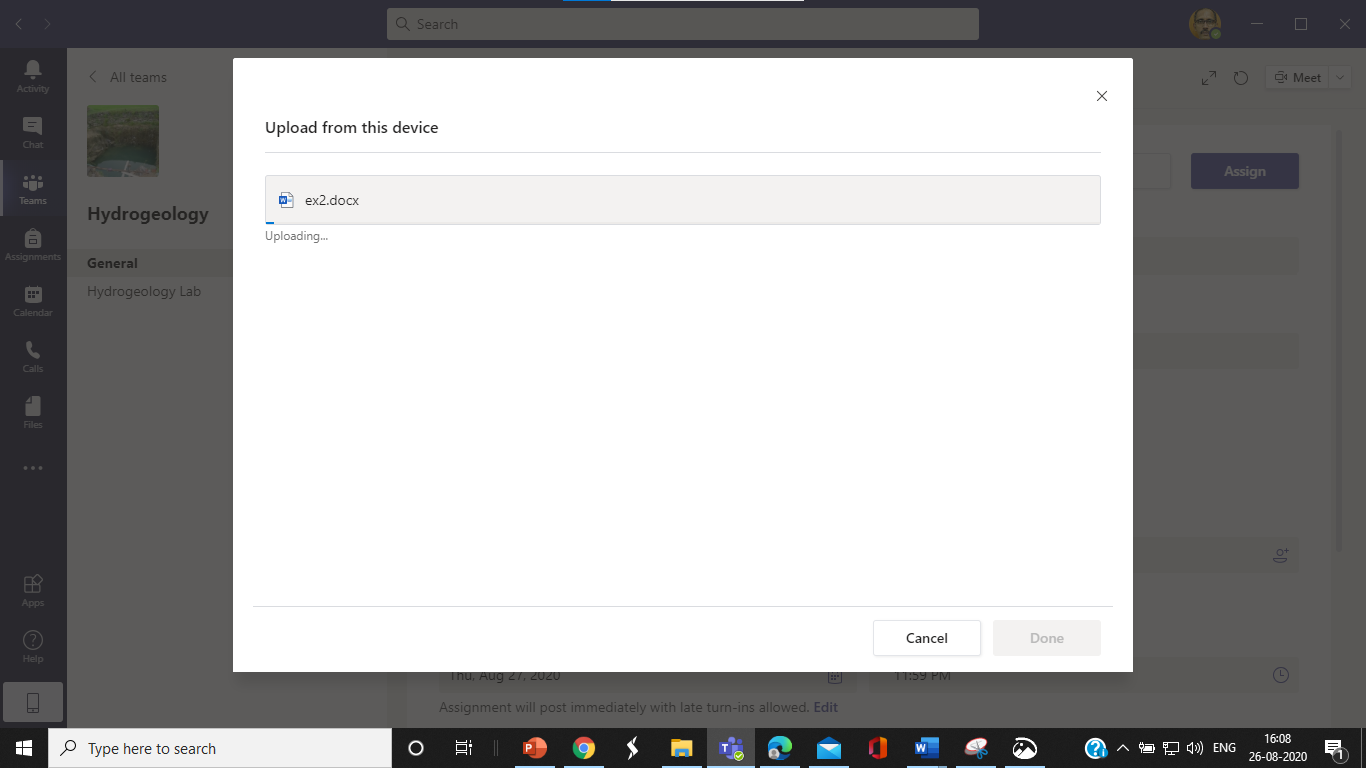
Task: Click the expand tab icon
Action: coord(1209,77)
